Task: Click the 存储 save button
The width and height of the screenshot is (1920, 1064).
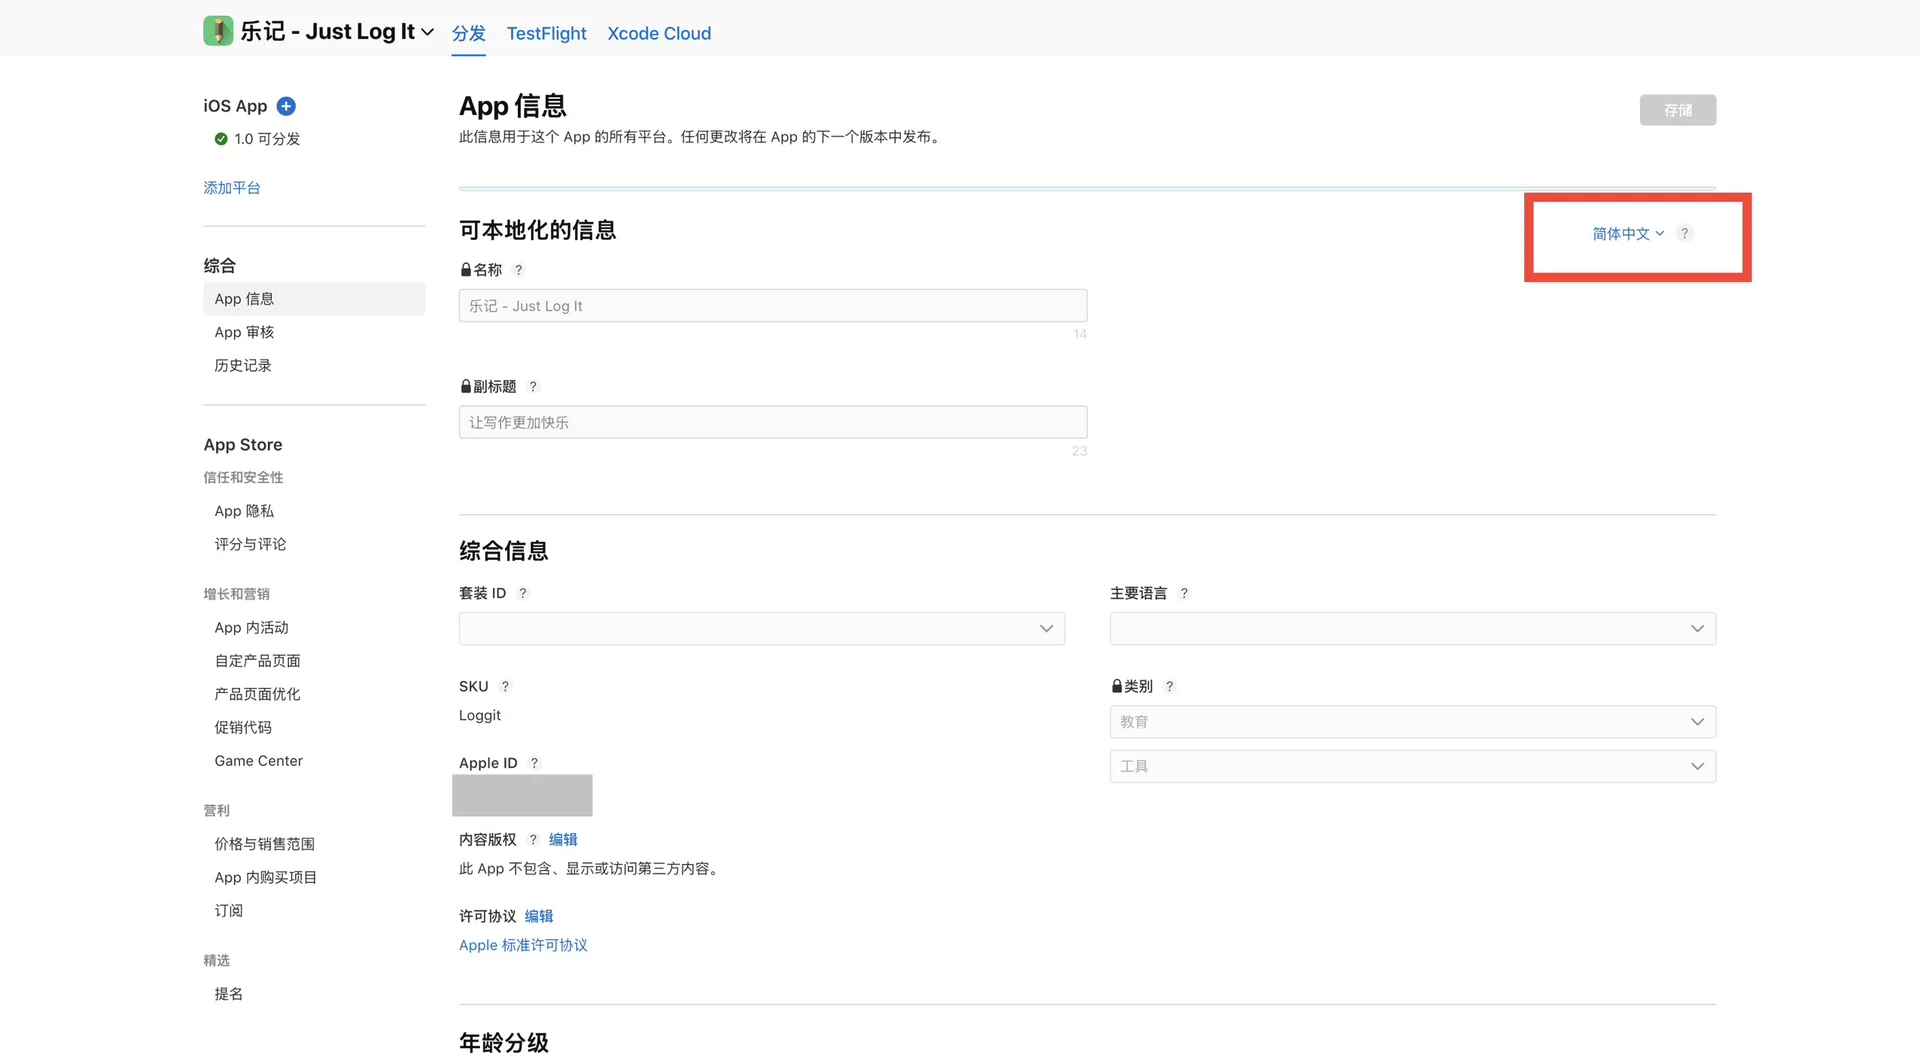Action: pos(1678,110)
